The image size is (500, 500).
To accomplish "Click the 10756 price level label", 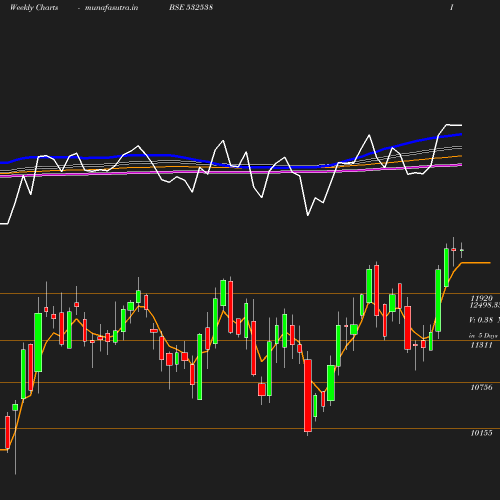I will click(481, 387).
